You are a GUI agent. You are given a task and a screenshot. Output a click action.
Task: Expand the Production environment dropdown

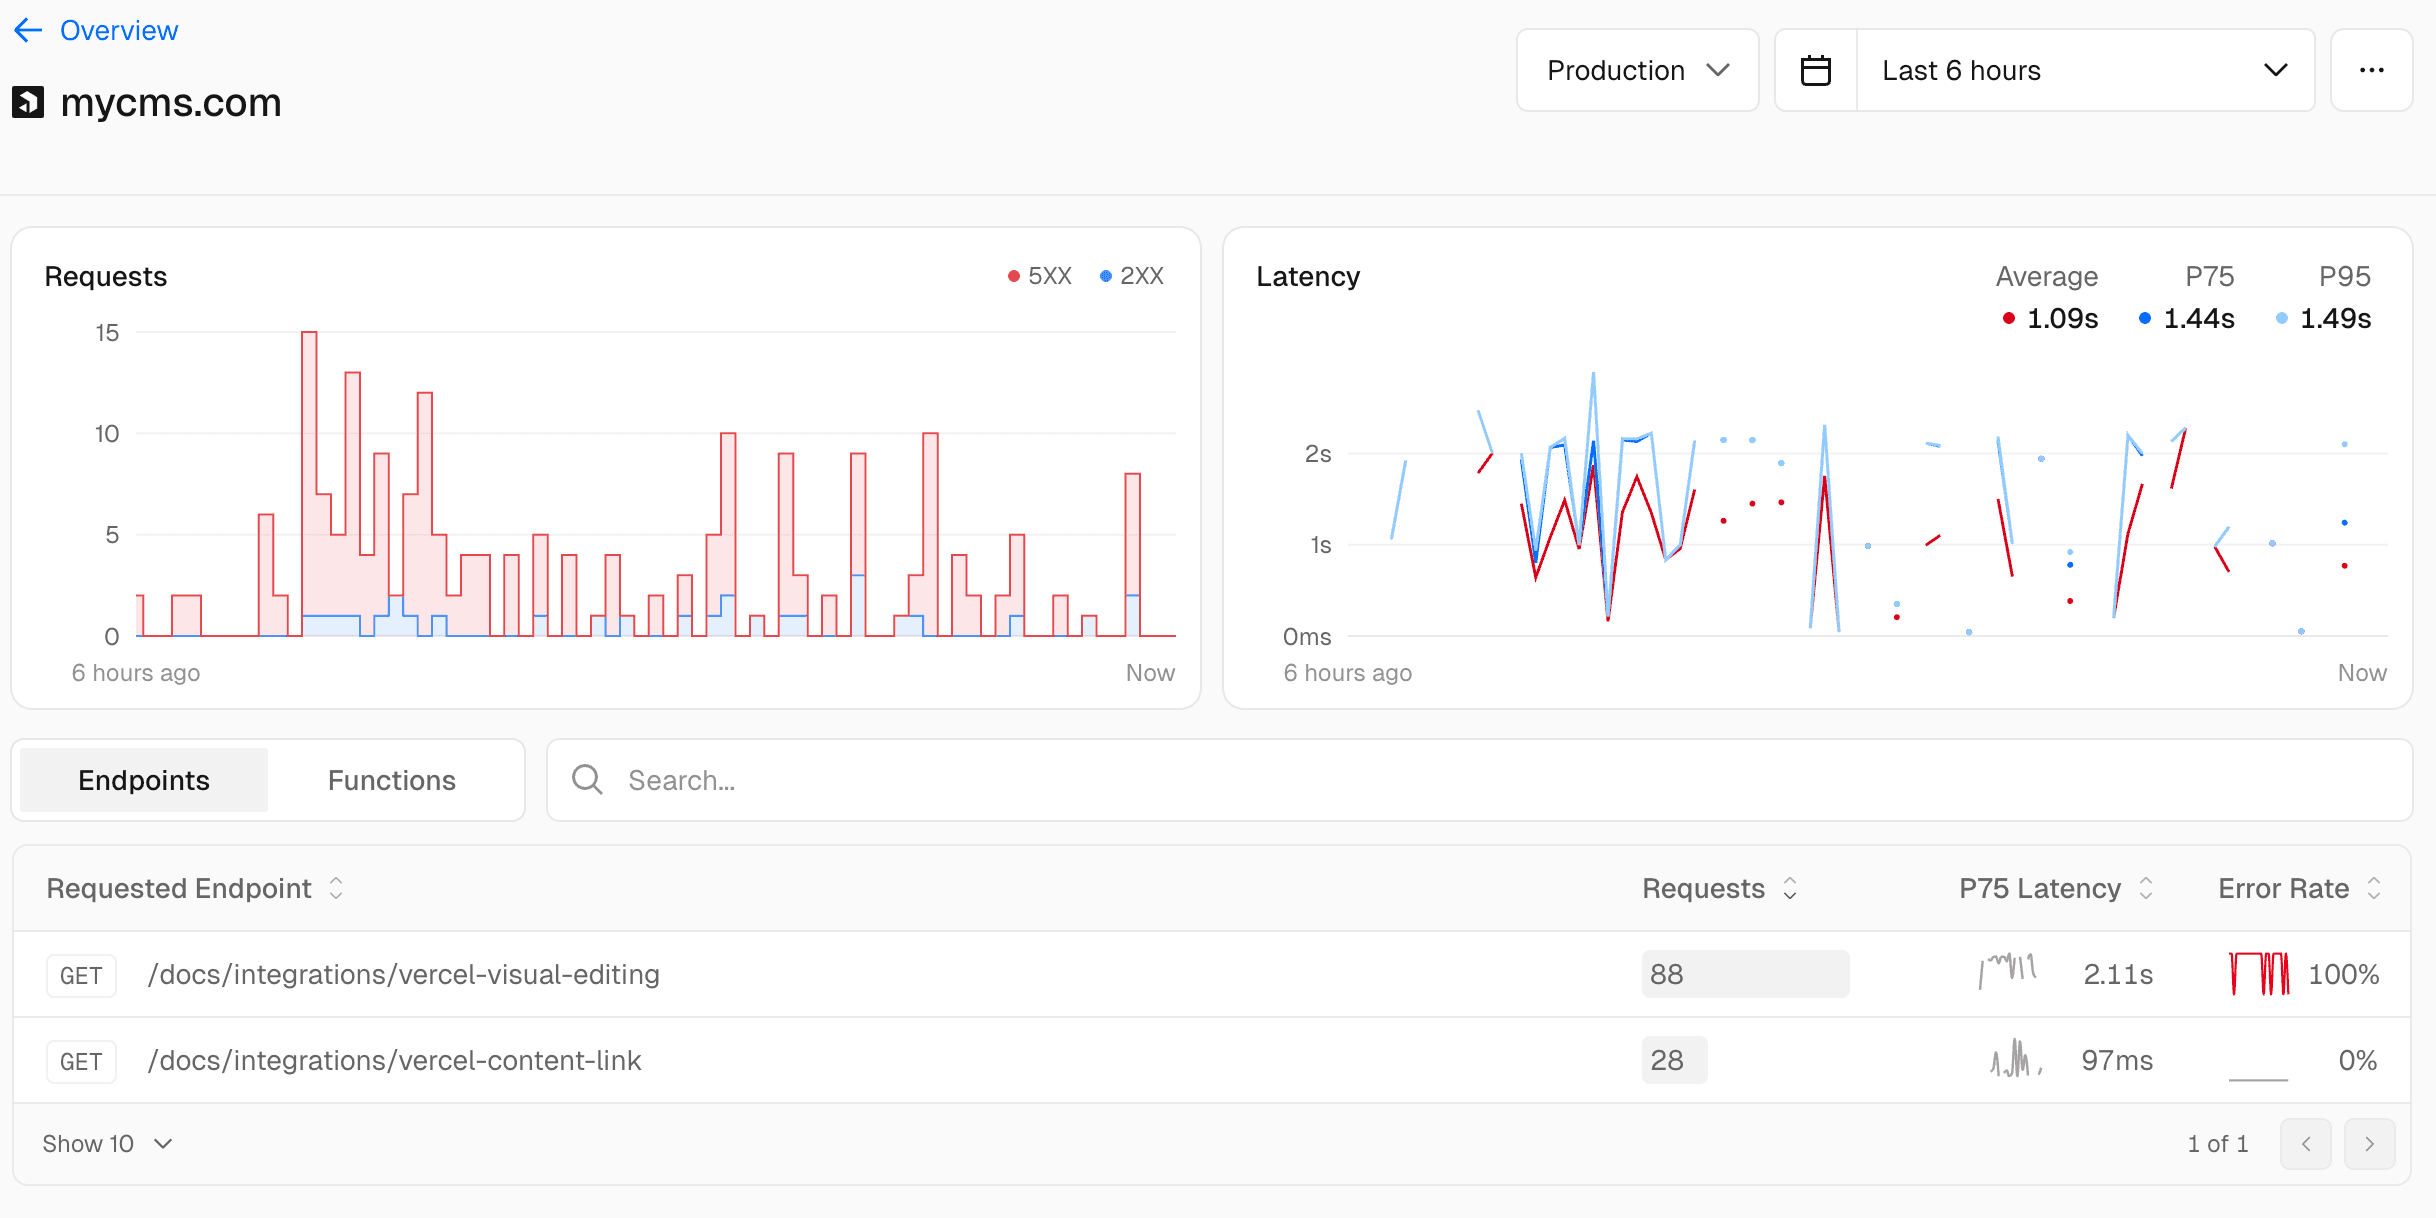tap(1637, 71)
